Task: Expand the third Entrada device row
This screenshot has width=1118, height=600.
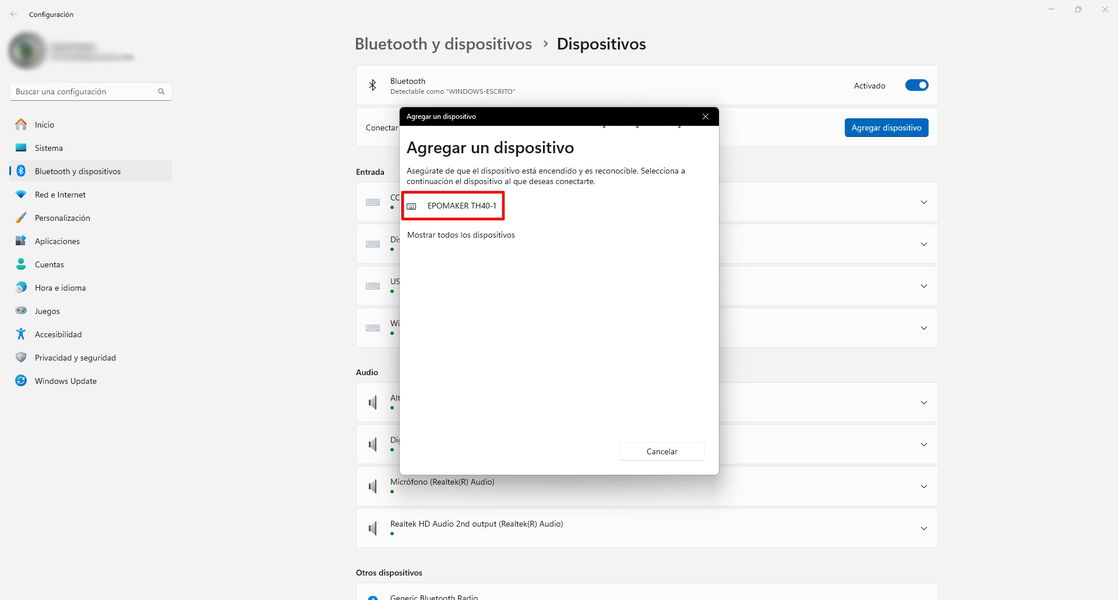Action: (x=923, y=286)
